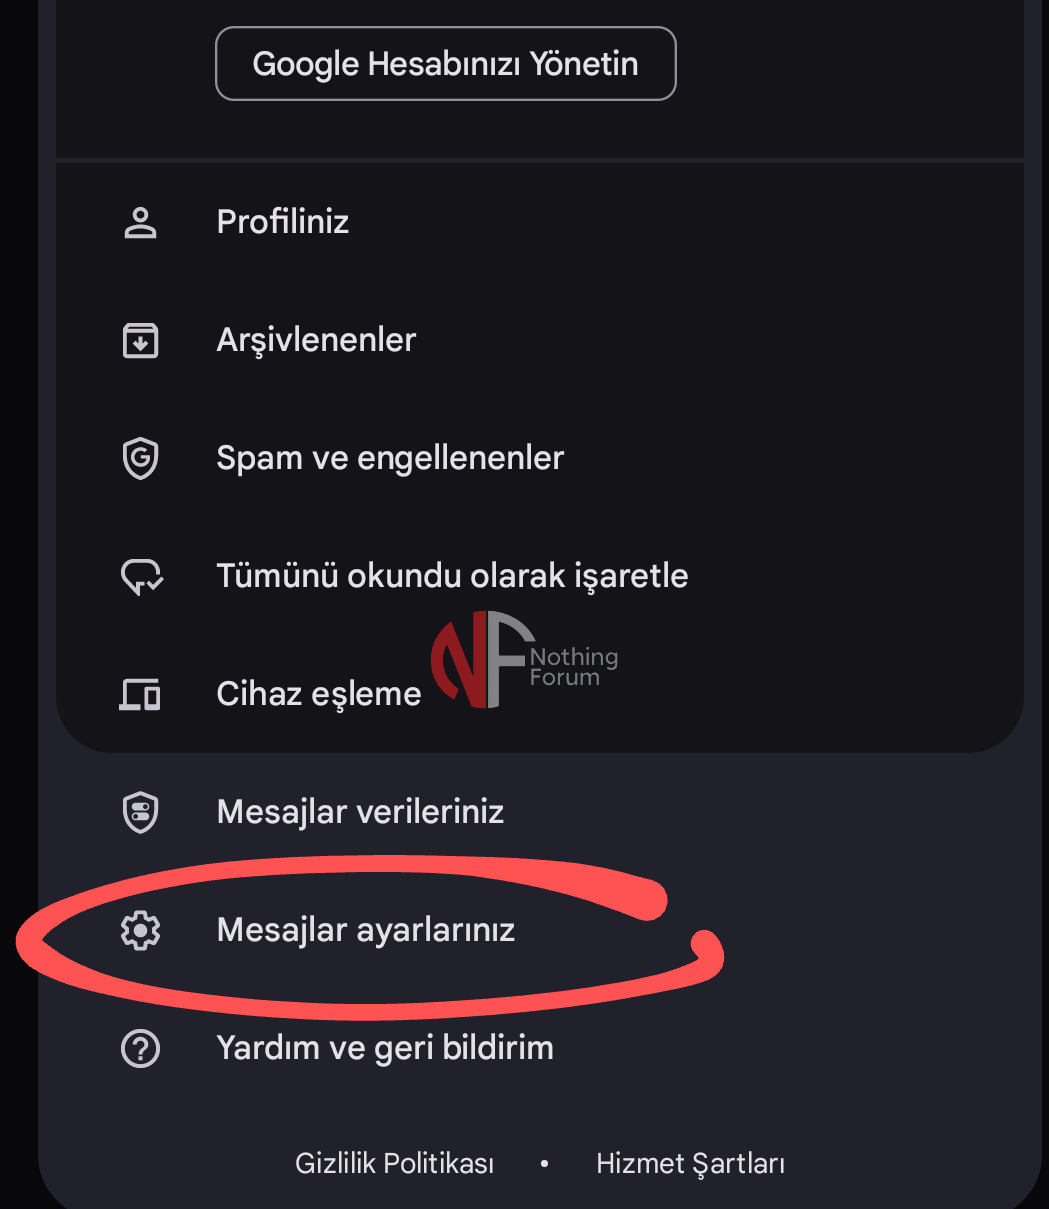Click the person icon beside Profiliniz

(x=141, y=222)
